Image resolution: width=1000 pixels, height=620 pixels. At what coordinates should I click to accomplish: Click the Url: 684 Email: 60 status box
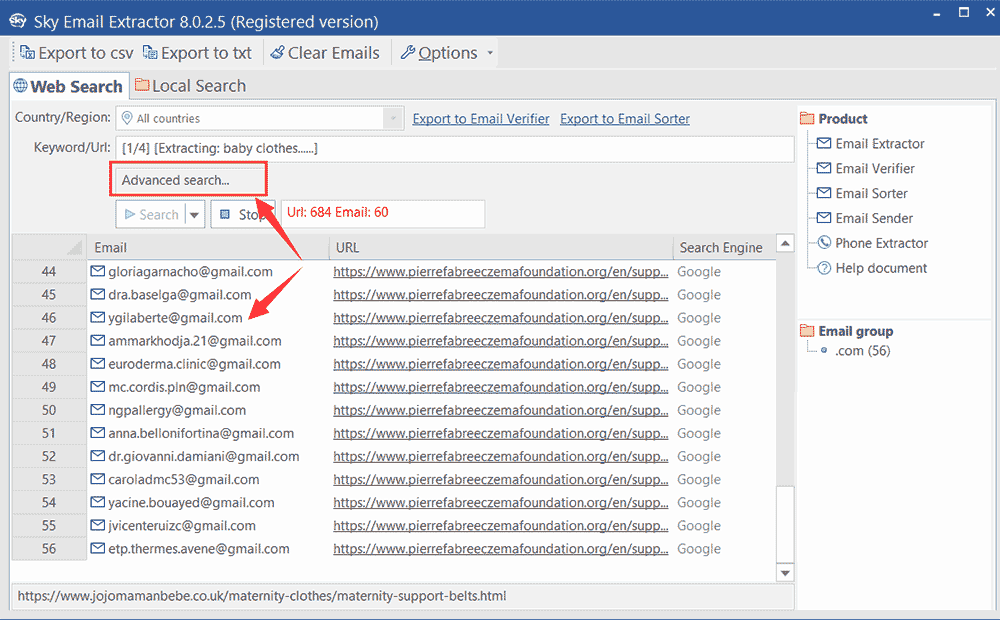click(x=383, y=213)
